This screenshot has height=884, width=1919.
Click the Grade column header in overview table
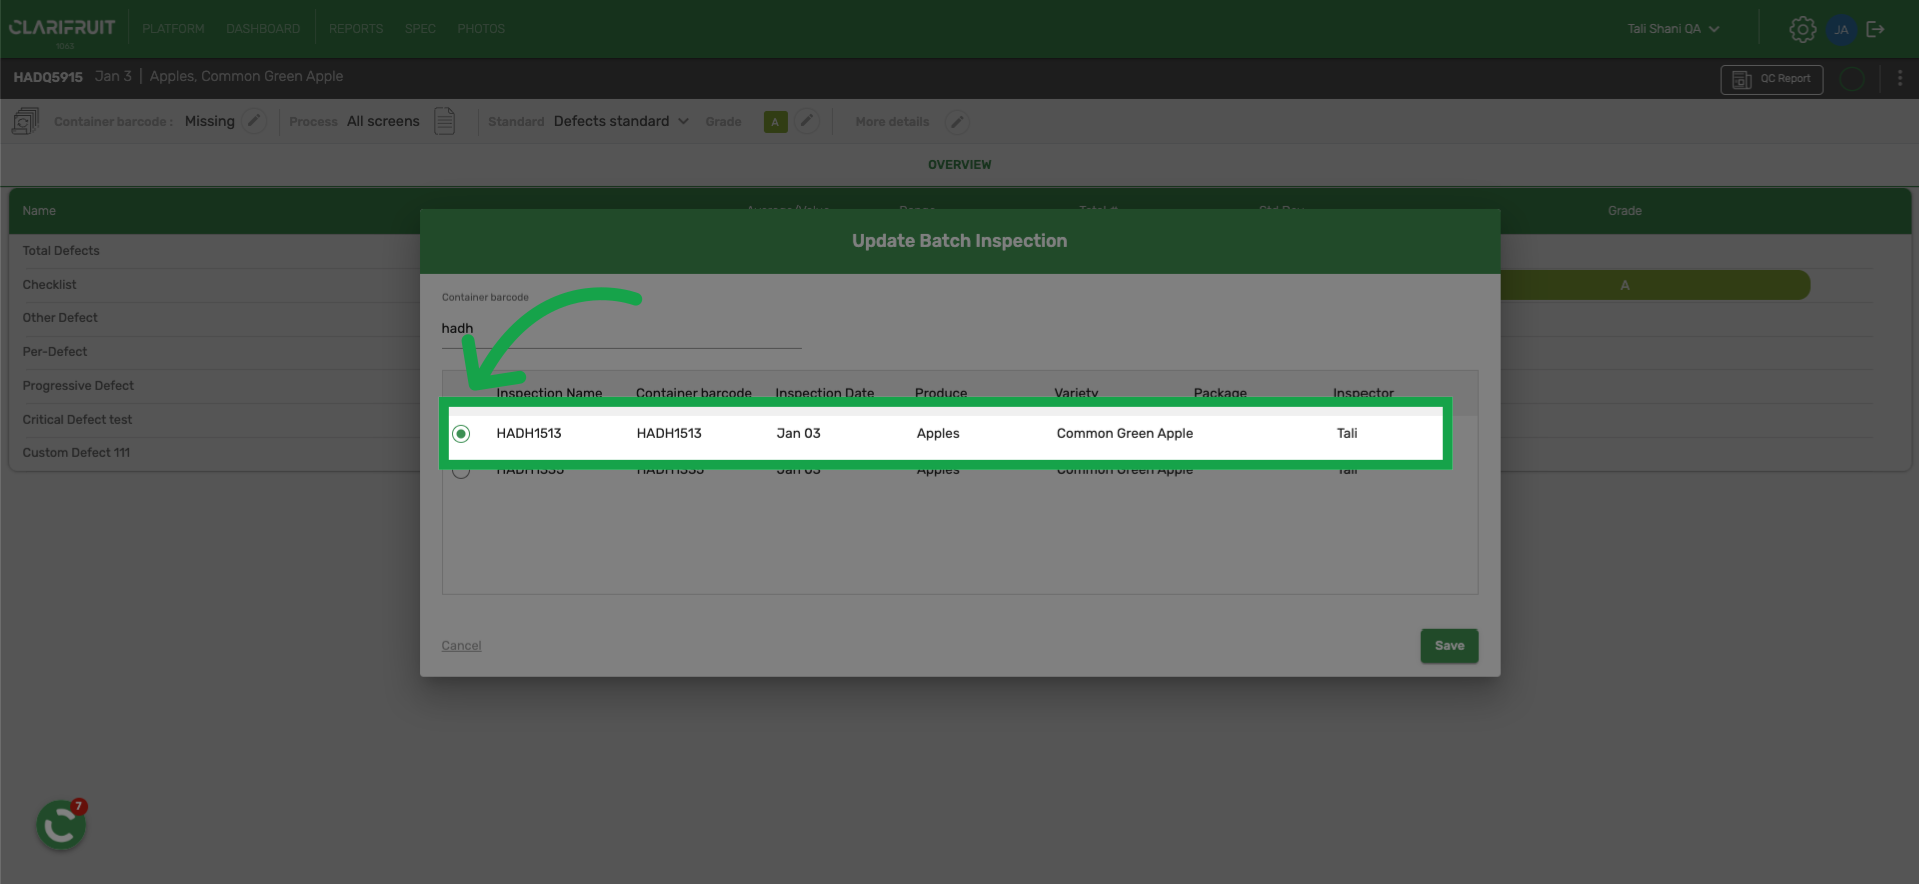pos(1624,211)
